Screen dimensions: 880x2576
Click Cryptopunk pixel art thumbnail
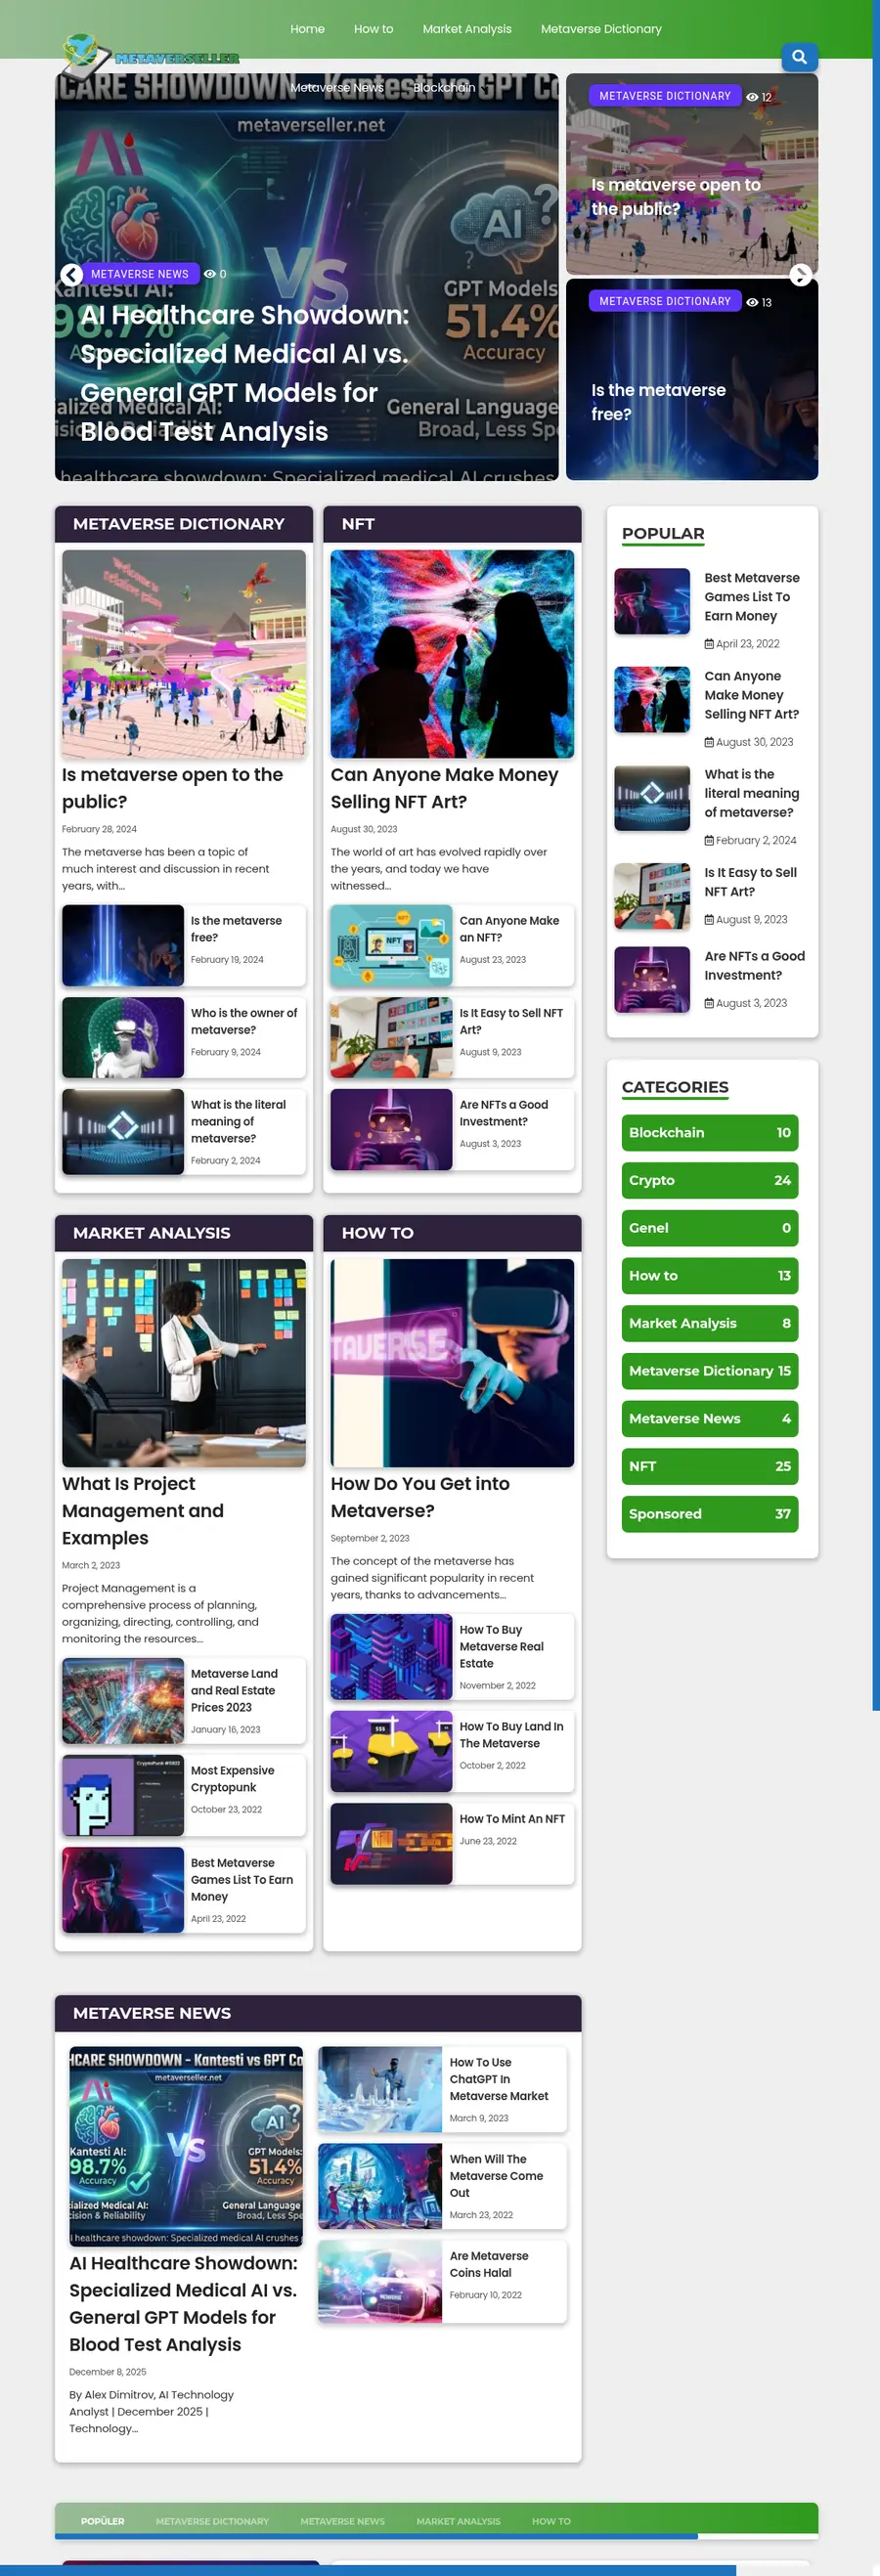pos(123,1795)
